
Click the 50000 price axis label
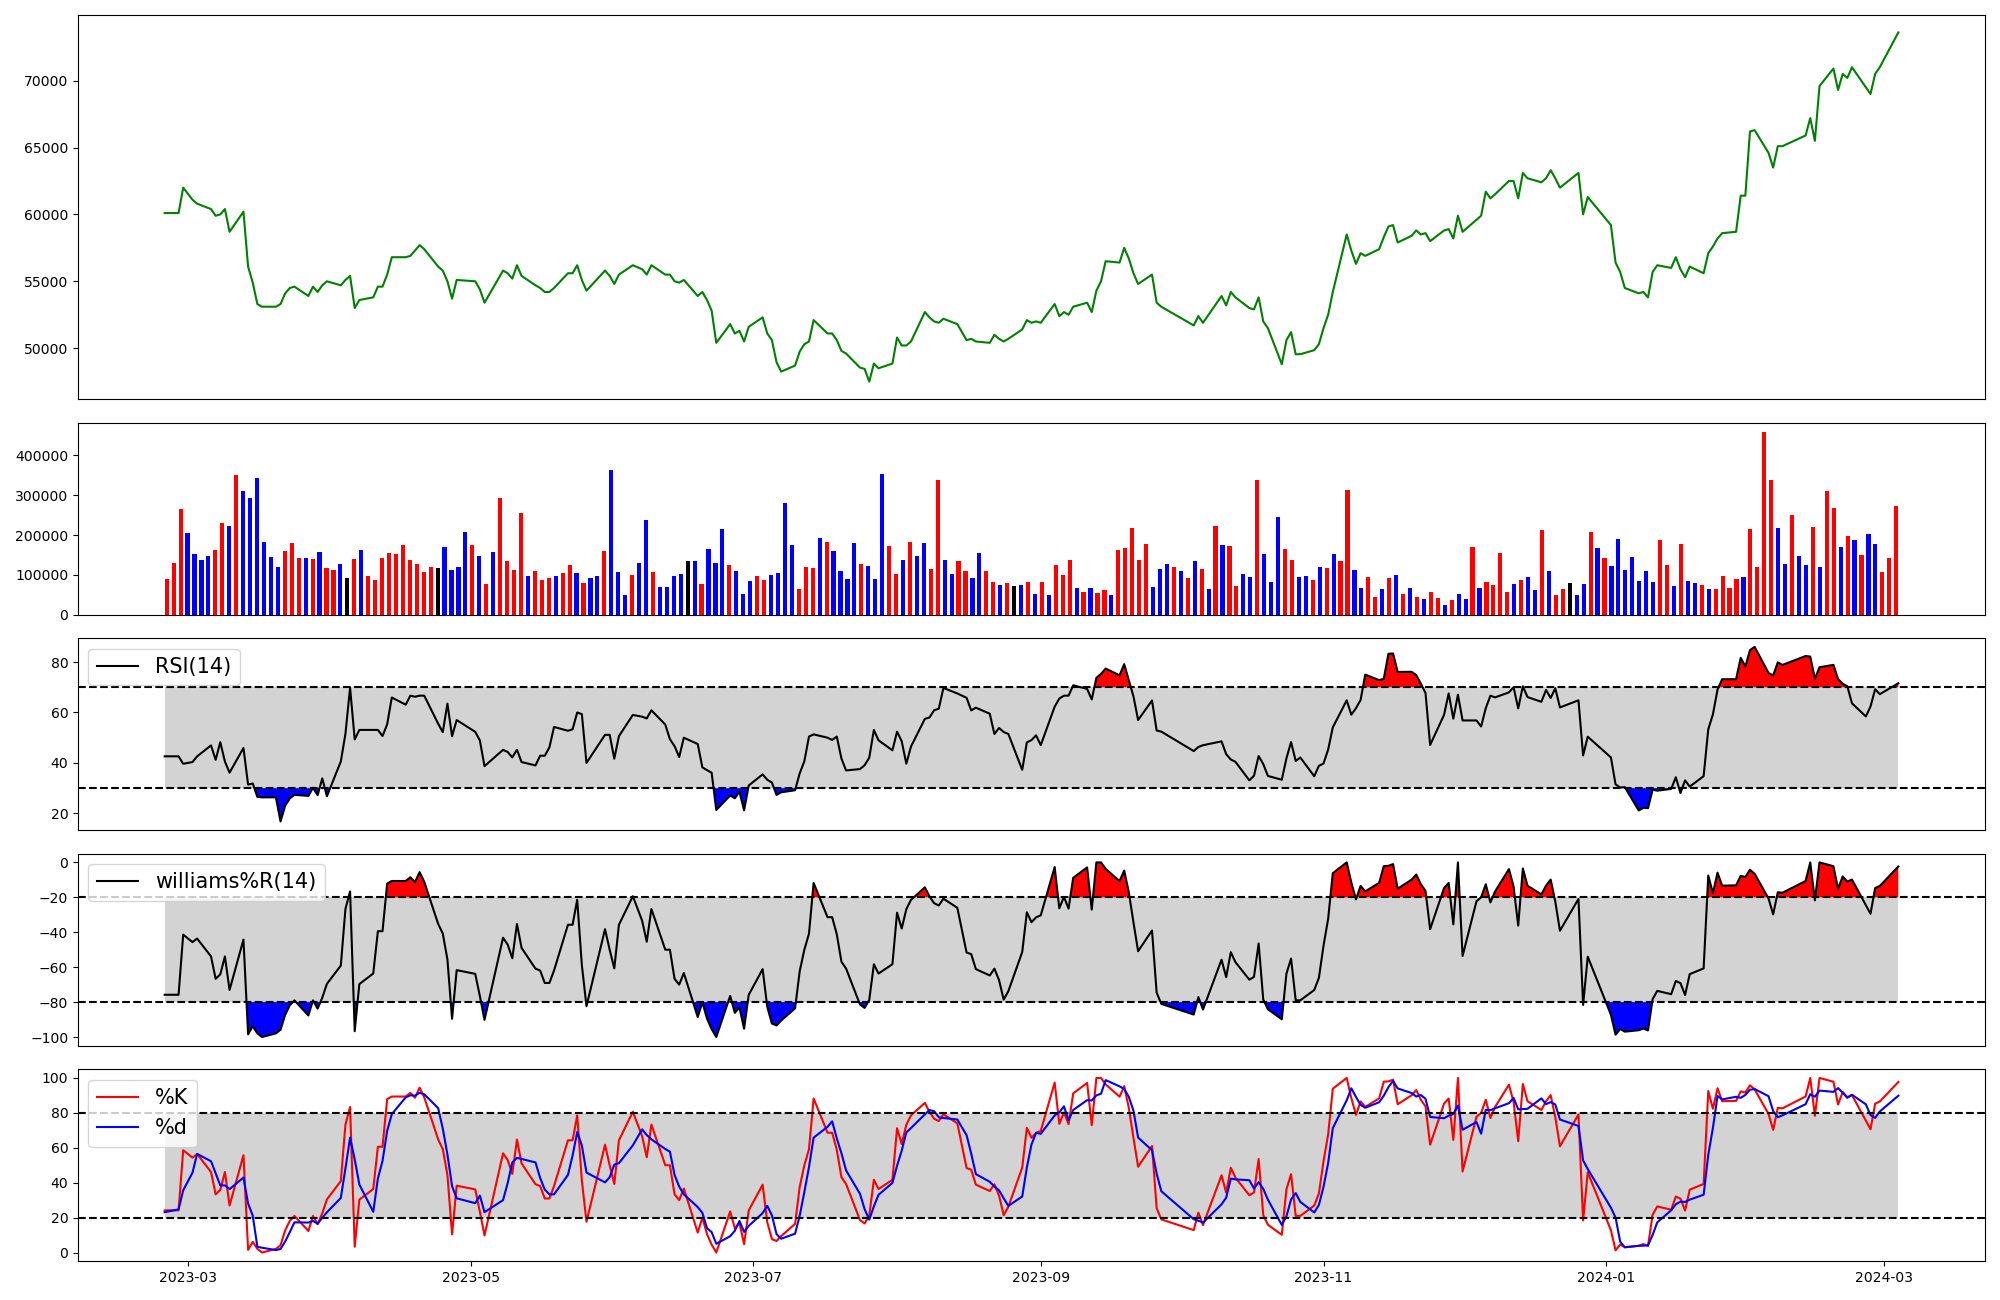[46, 349]
